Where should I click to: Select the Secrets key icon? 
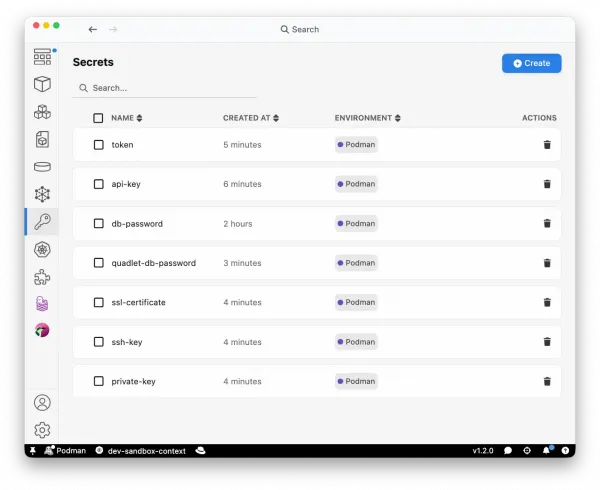tap(42, 222)
